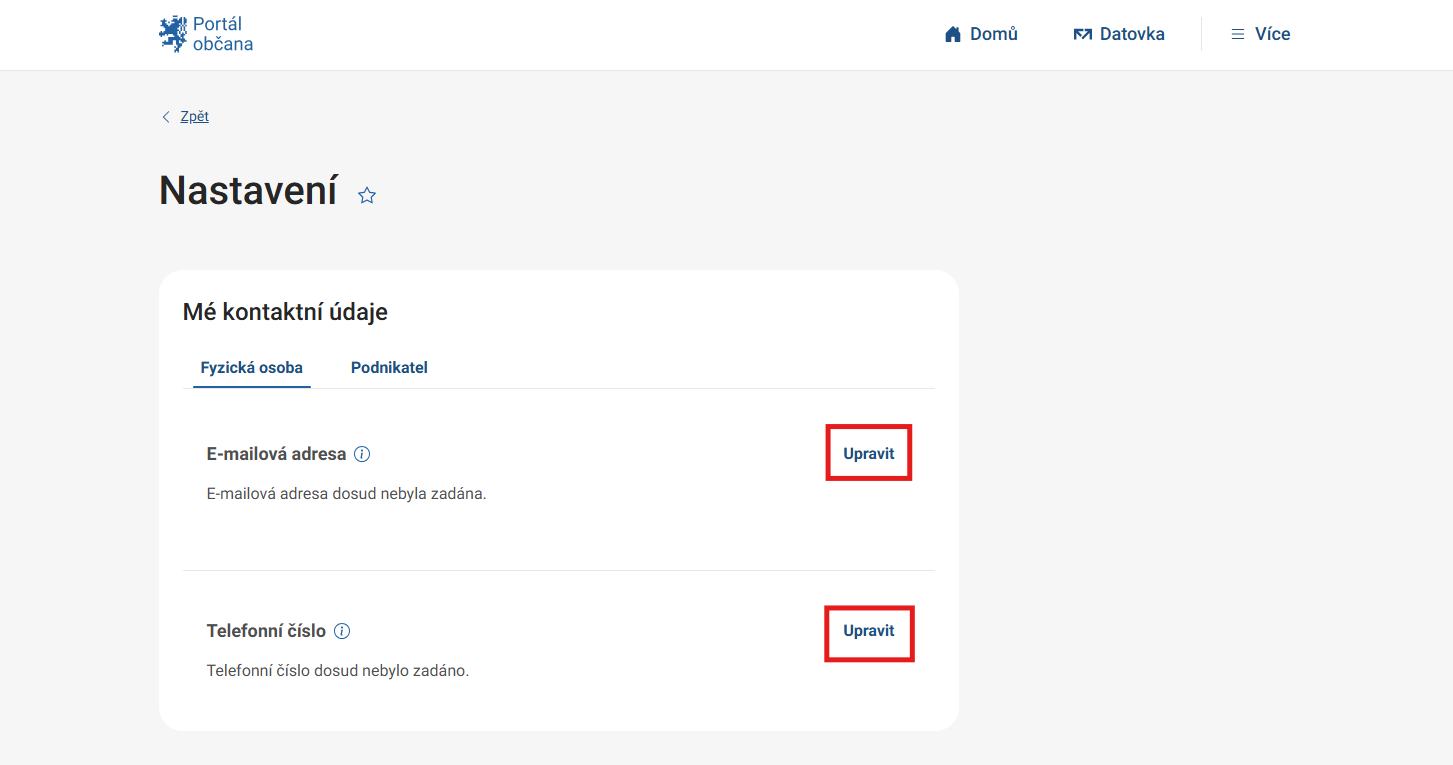Click the back chevron arrow icon
Screen dimensions: 1453x765
[166, 117]
